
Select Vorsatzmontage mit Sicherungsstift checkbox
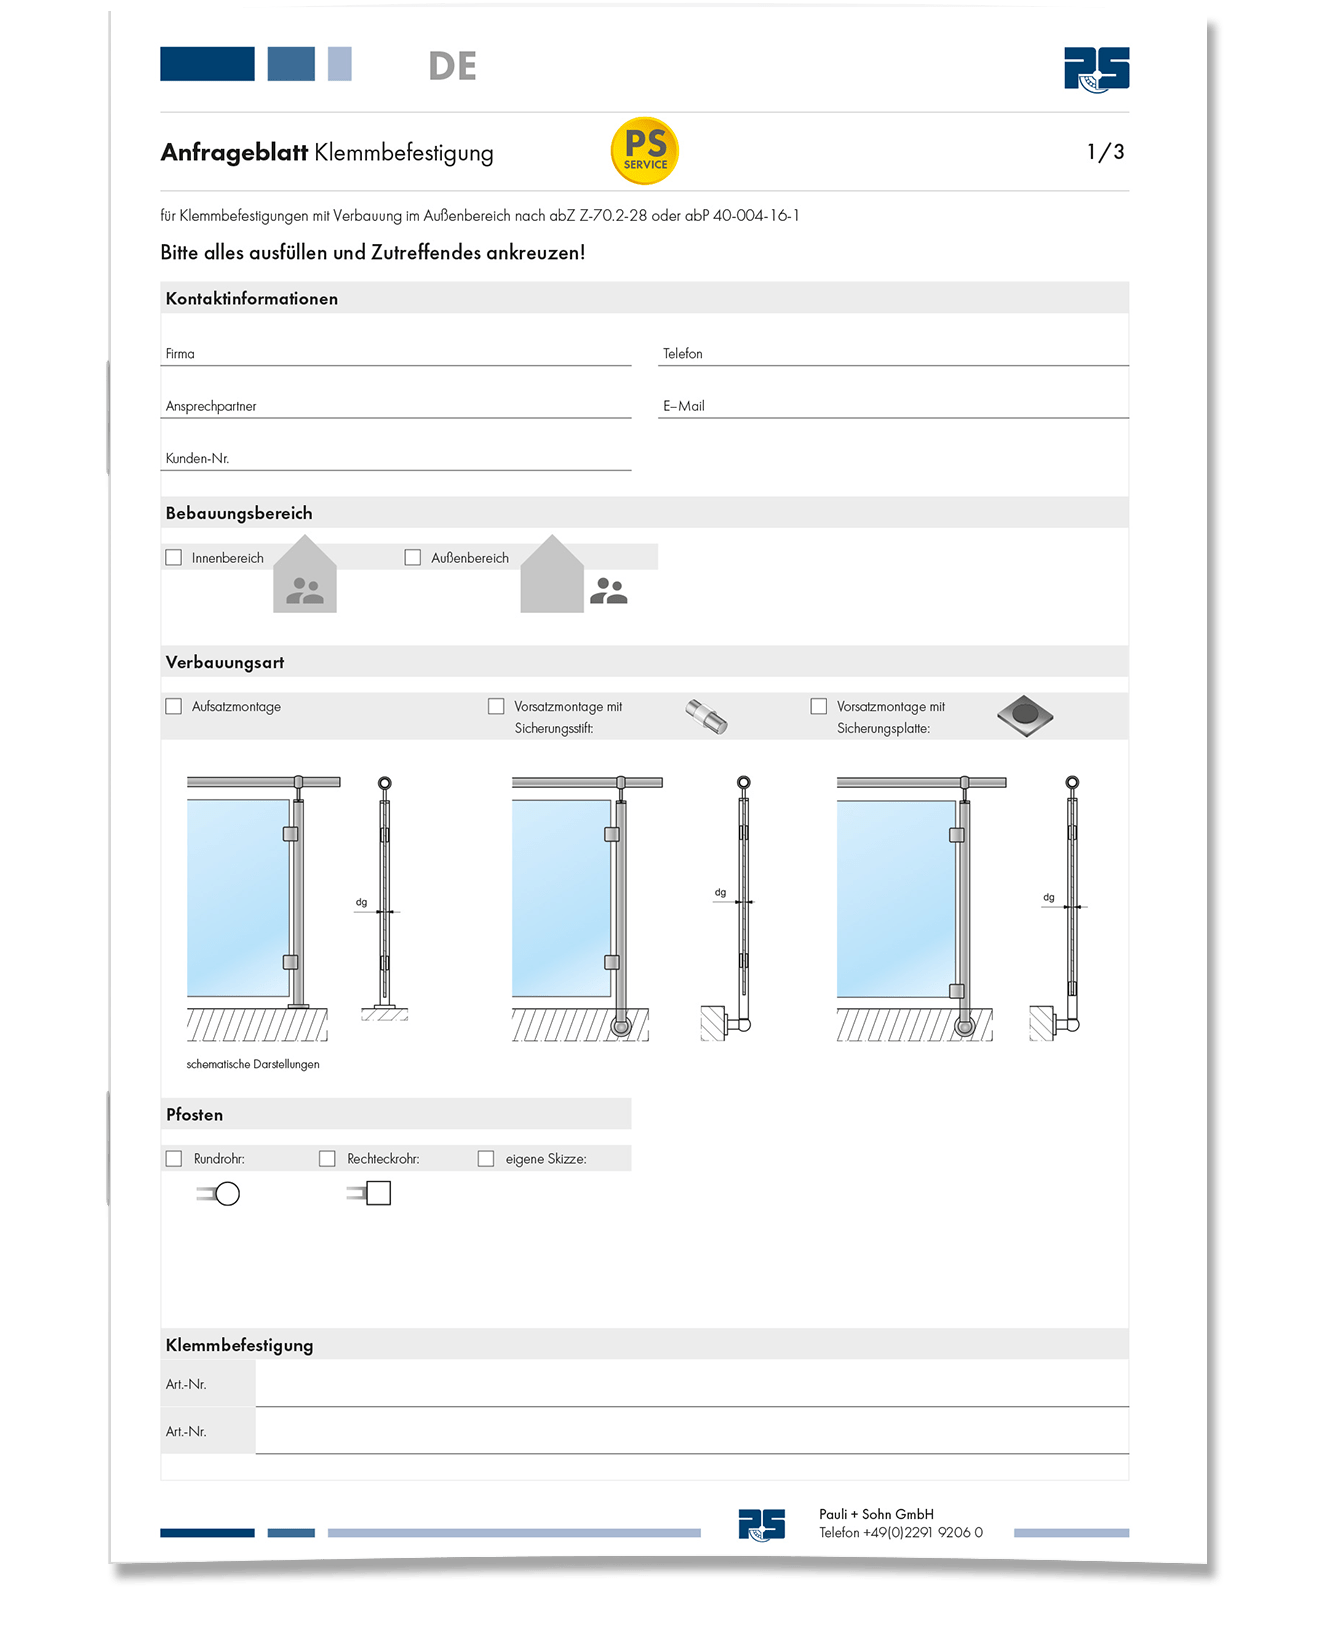pos(496,706)
